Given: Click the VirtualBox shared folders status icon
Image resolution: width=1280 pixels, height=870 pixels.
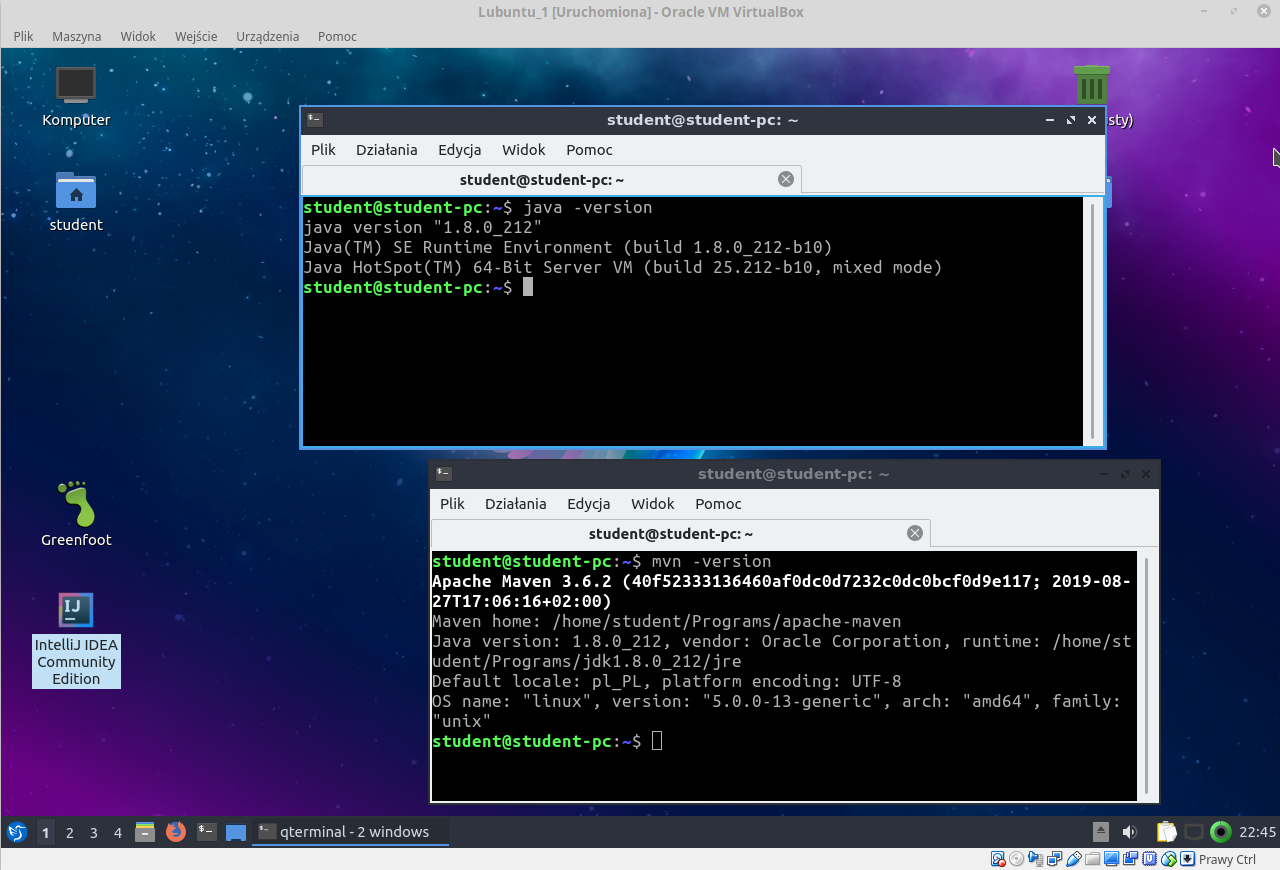Looking at the screenshot, I should (x=1092, y=859).
